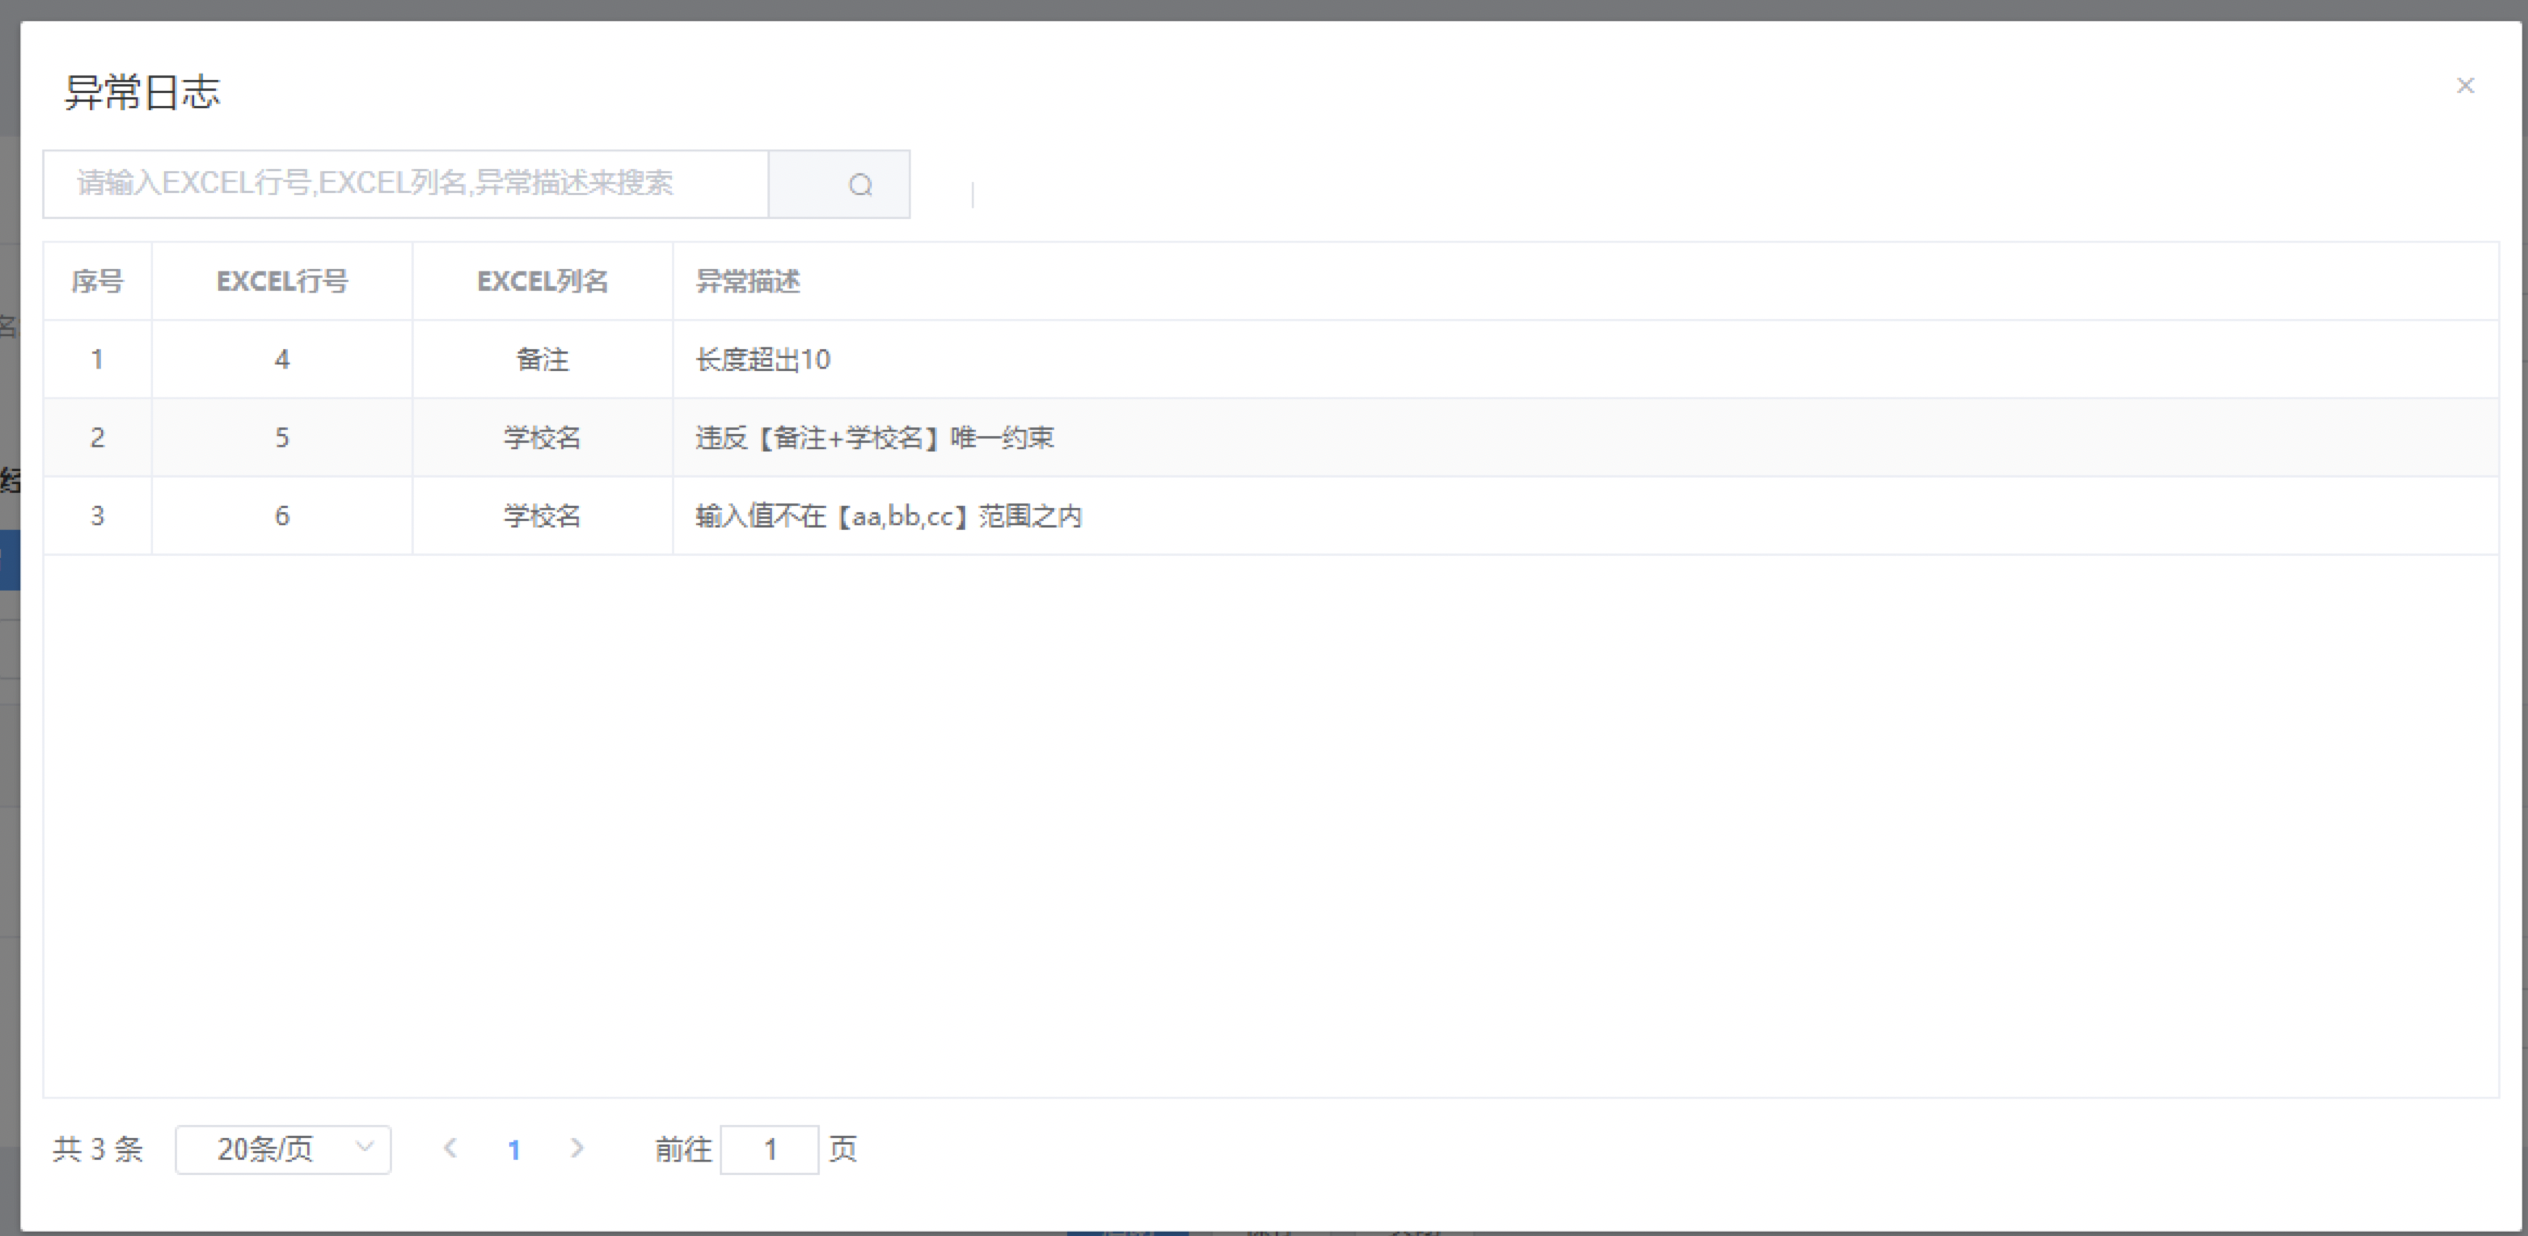2528x1236 pixels.
Task: Click EXCEL row number 6 cell
Action: (x=282, y=517)
